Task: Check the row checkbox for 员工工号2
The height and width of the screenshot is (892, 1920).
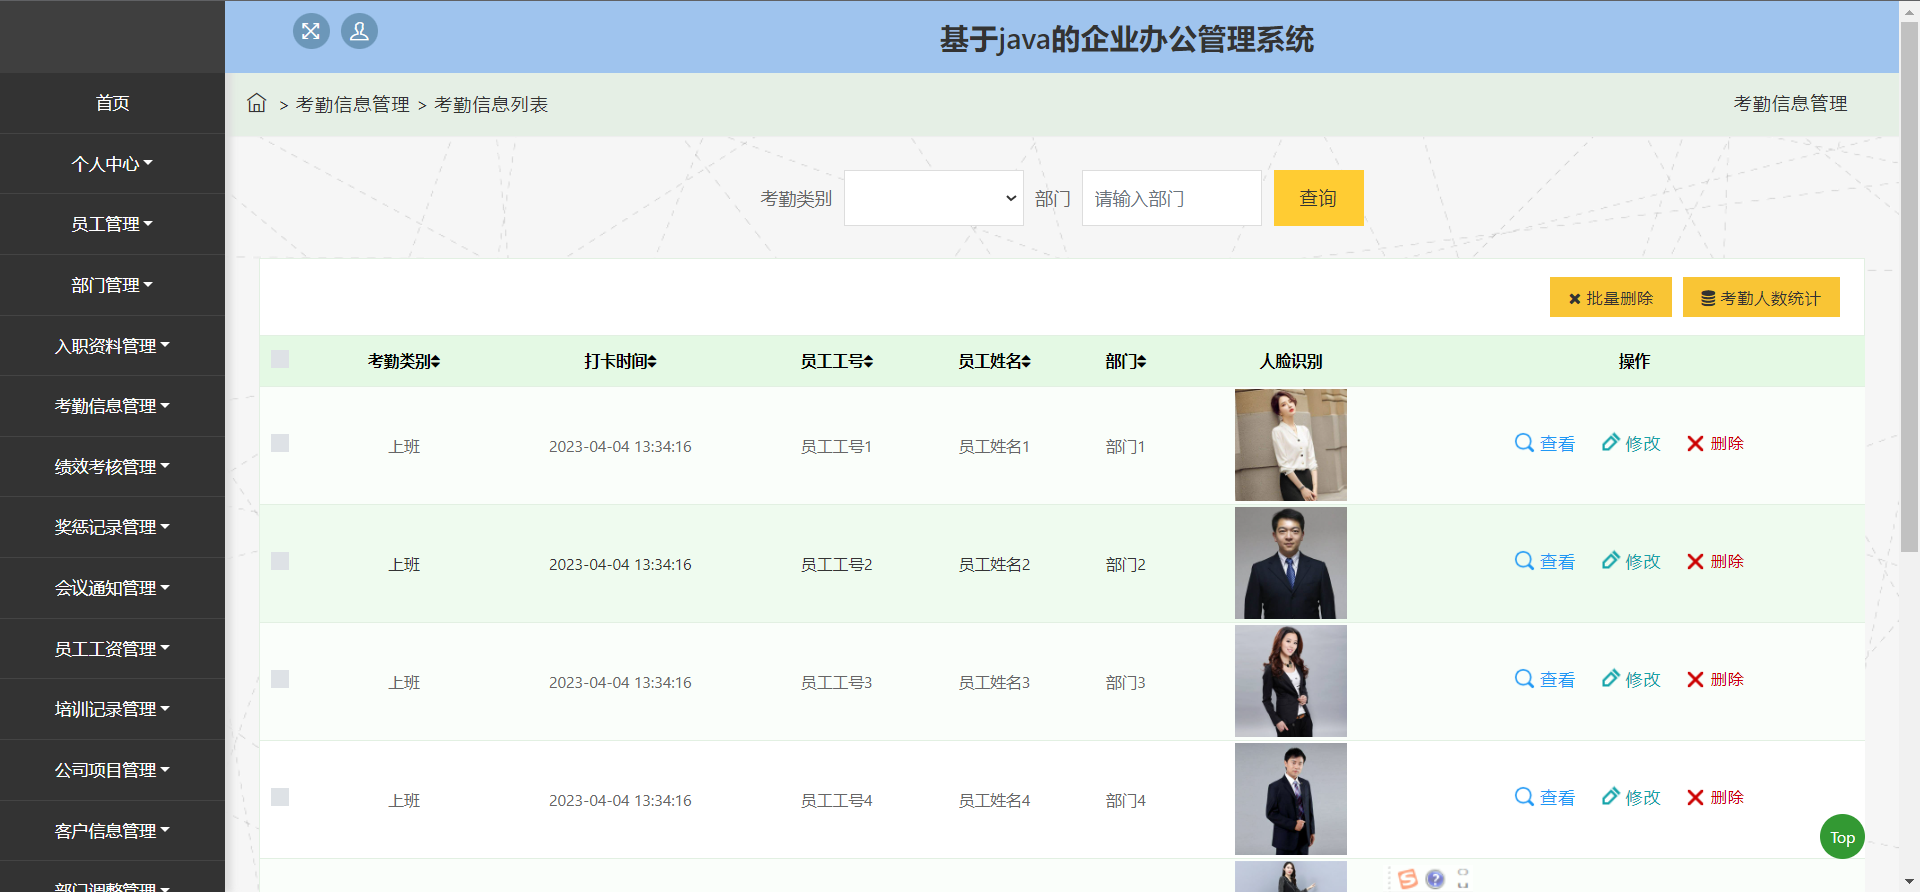Action: [280, 561]
